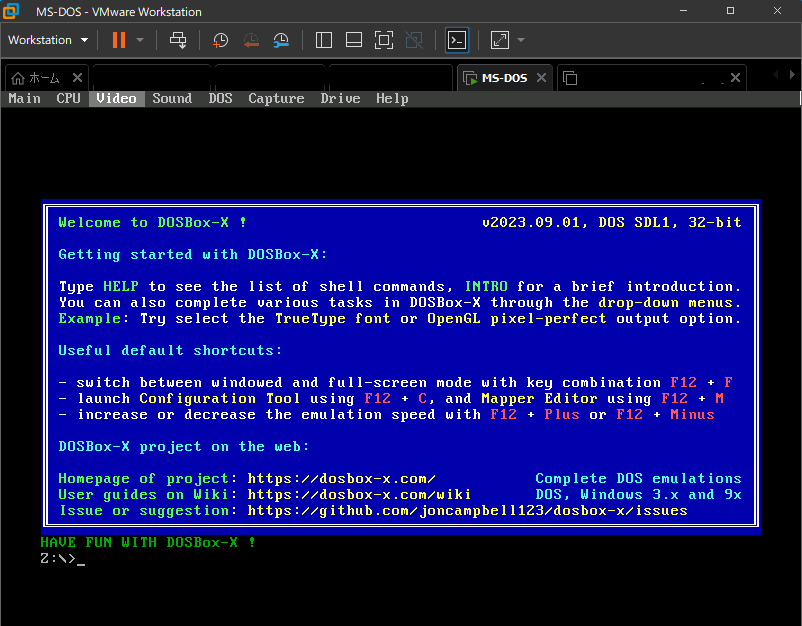Screen dimensions: 802x626
Task: Open the Snapshot Manager
Action: (281, 40)
